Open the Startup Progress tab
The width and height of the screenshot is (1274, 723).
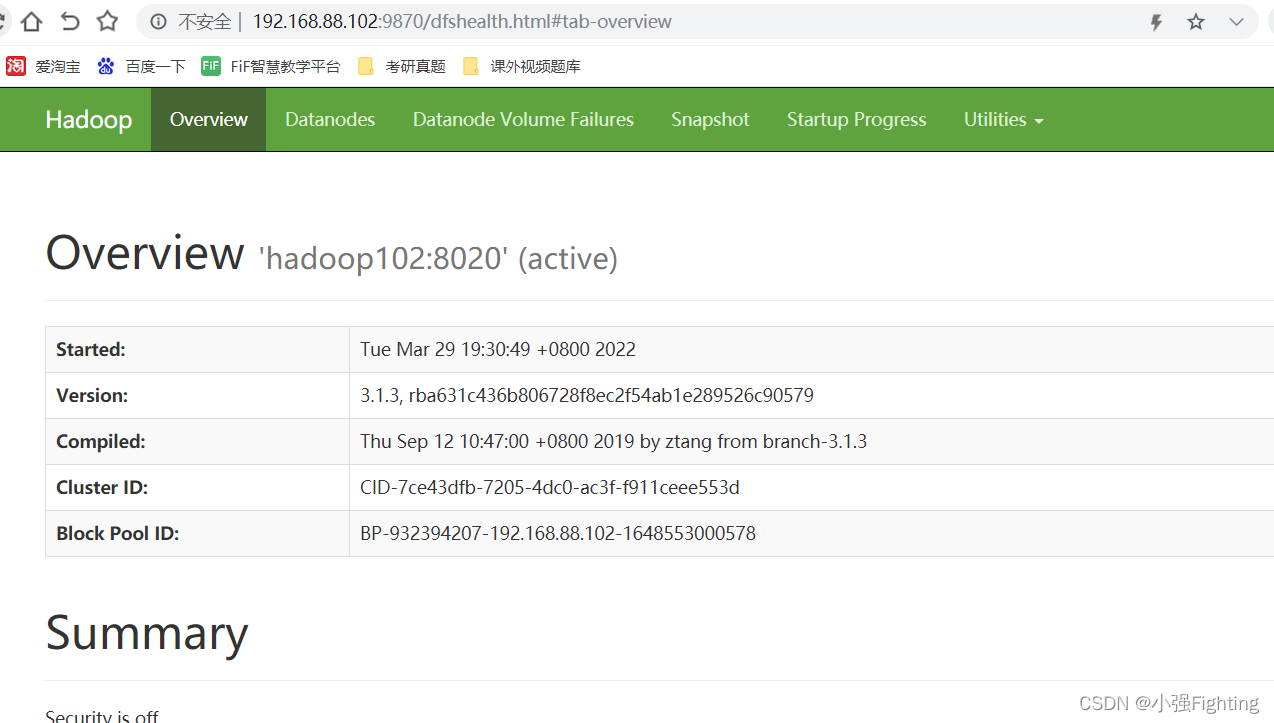[x=857, y=119]
